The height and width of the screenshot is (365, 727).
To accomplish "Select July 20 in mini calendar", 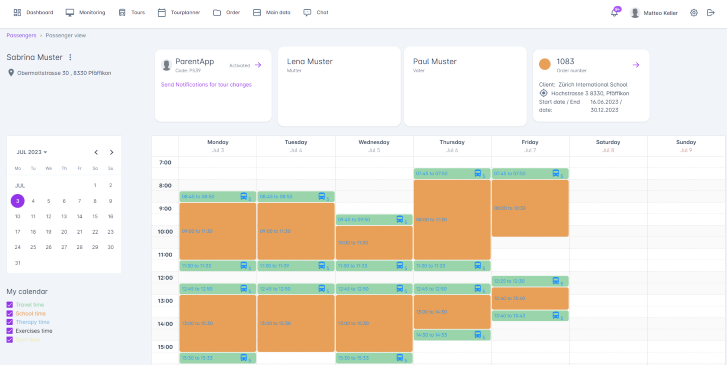I will tap(64, 232).
